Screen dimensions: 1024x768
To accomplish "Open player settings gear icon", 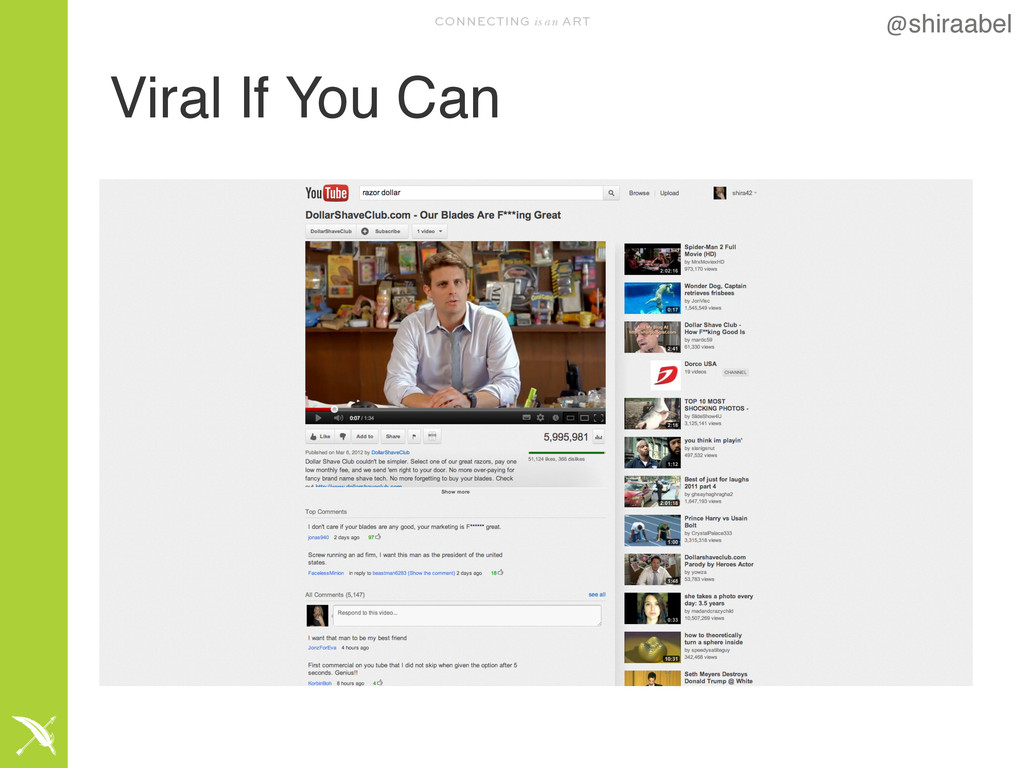I will [541, 418].
